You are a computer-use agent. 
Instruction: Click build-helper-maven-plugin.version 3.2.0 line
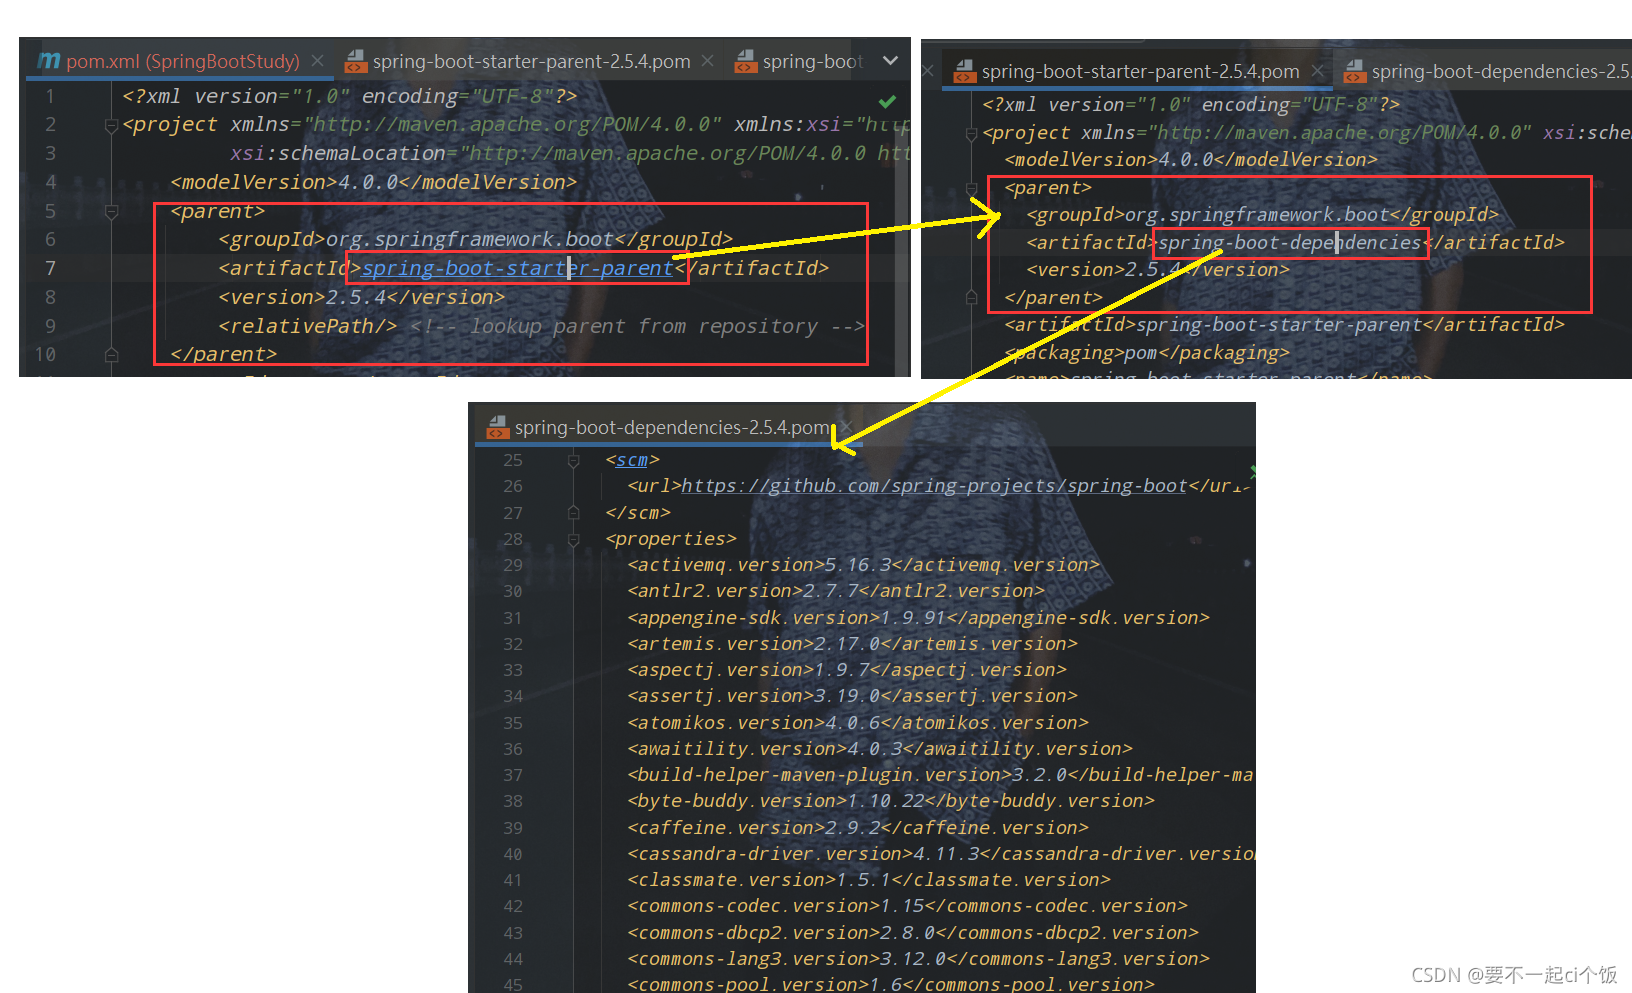click(940, 774)
